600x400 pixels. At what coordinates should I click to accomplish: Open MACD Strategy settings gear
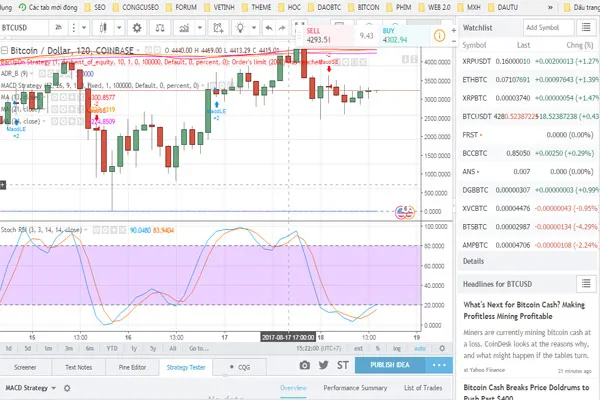67,388
